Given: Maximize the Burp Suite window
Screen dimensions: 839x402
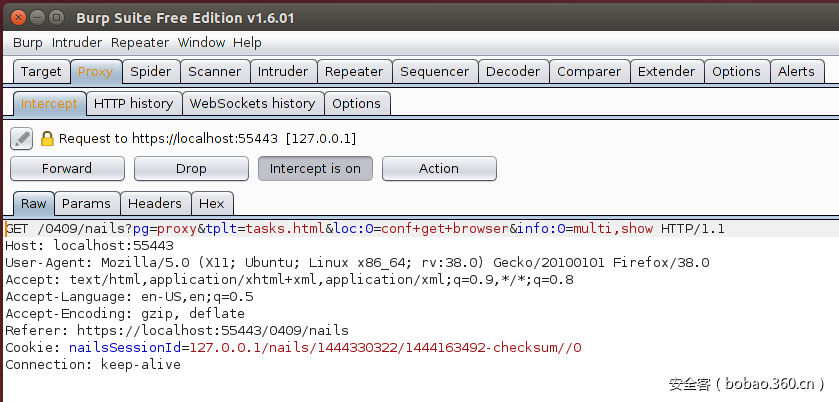Looking at the screenshot, I should [56, 17].
